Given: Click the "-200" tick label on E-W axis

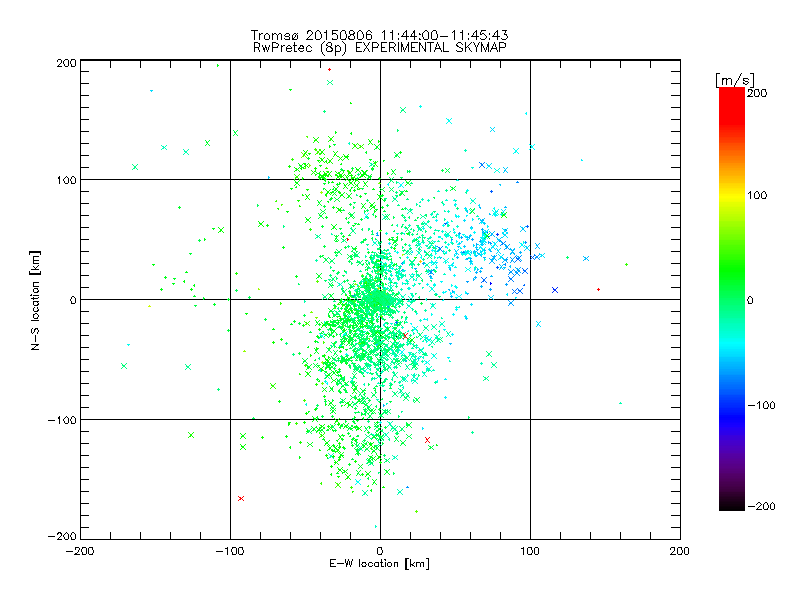Looking at the screenshot, I should pyautogui.click(x=80, y=551).
